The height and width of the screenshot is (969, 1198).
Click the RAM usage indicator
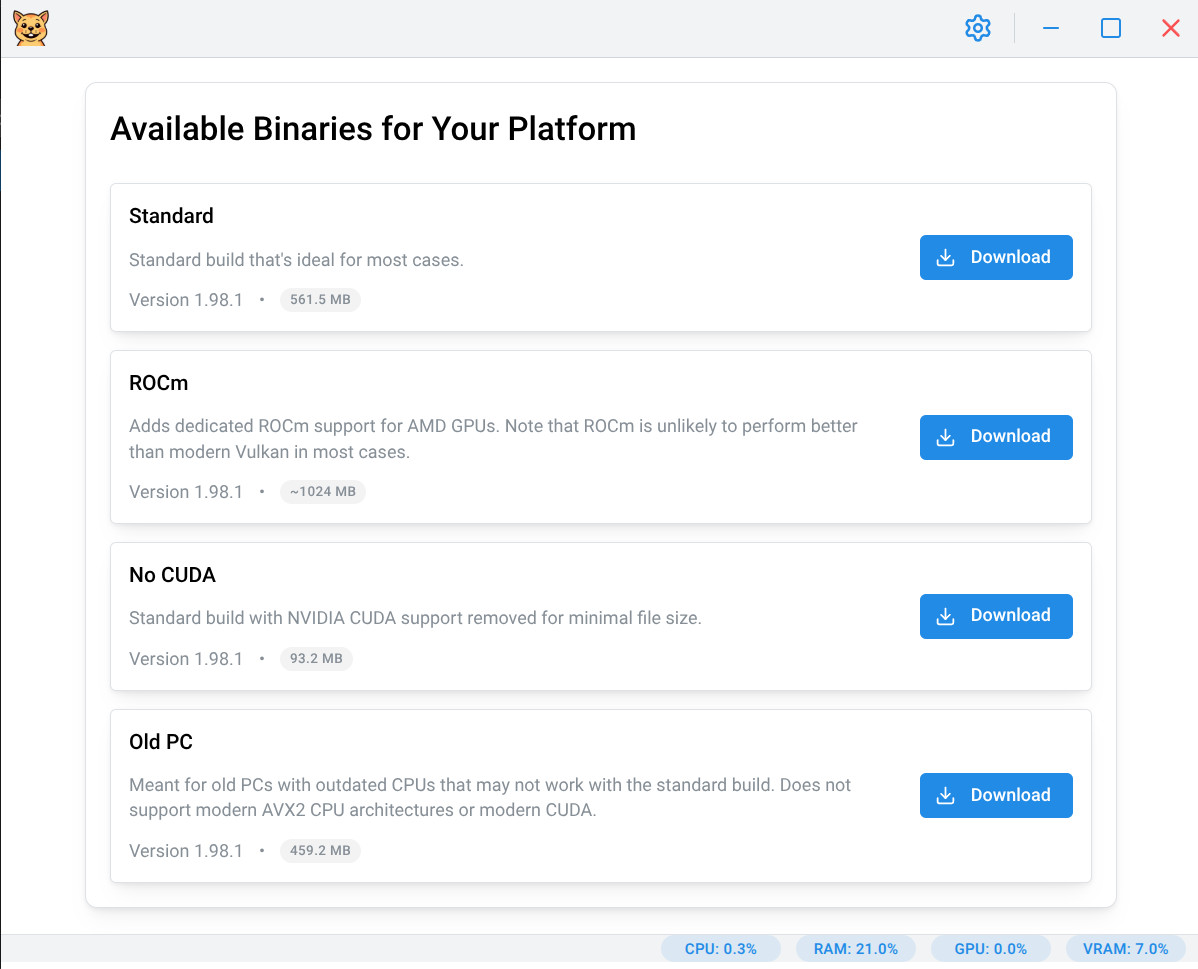pos(855,949)
